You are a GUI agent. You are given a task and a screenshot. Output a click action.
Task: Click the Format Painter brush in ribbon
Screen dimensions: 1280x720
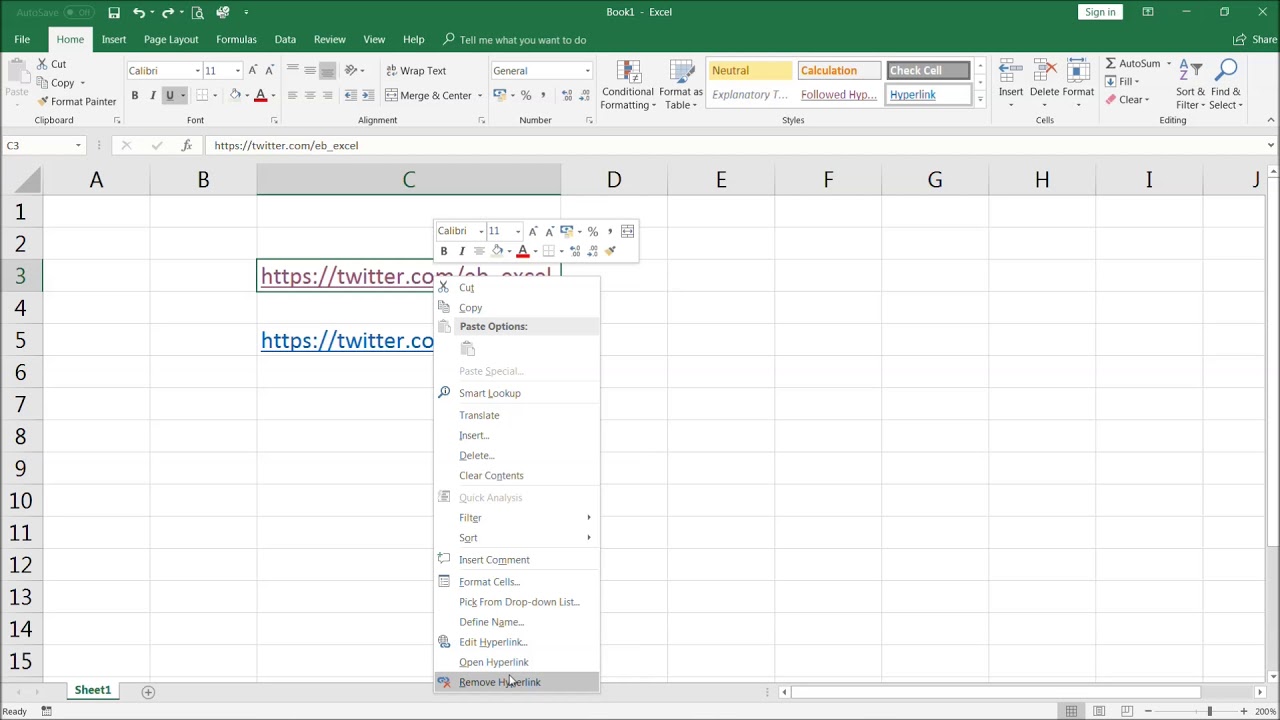click(43, 102)
